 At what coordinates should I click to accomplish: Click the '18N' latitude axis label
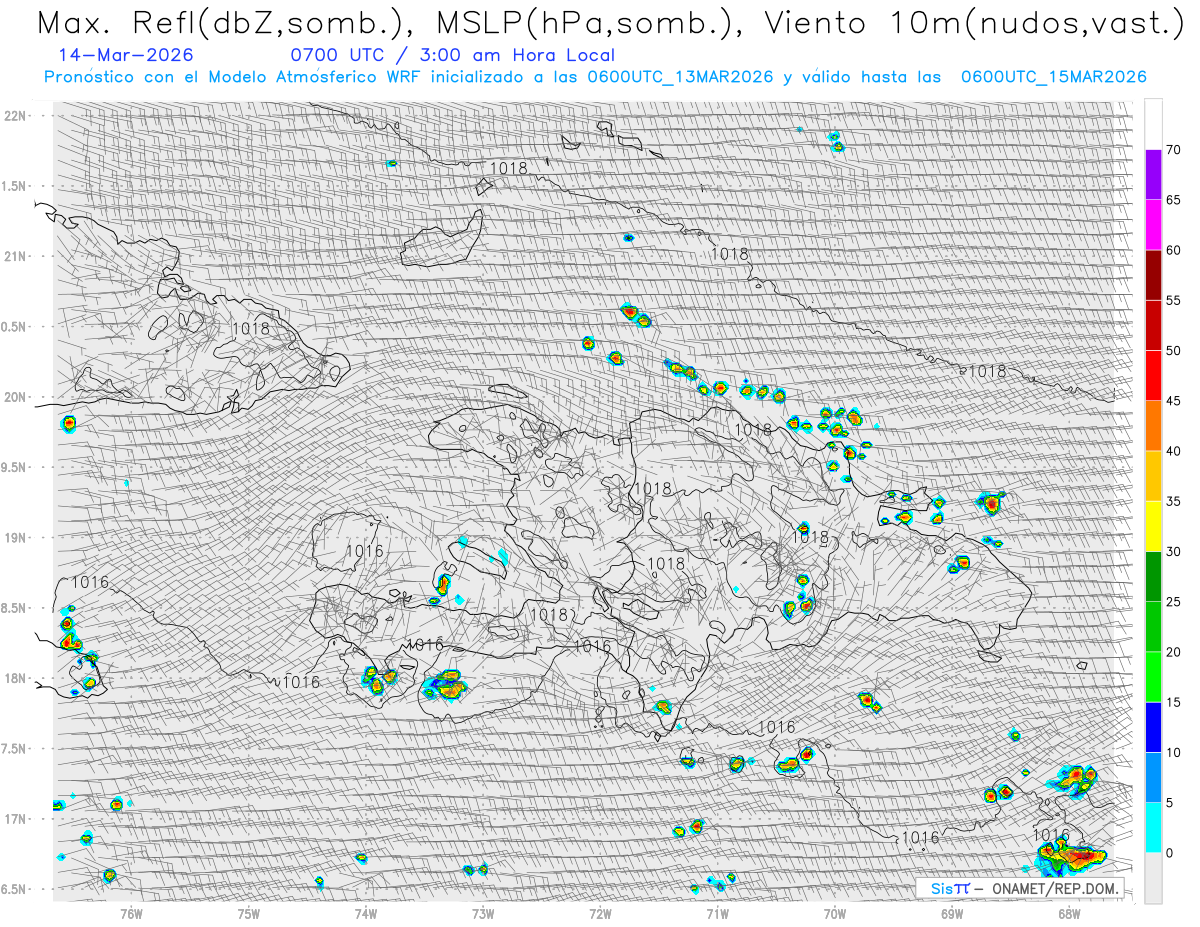[x=16, y=678]
